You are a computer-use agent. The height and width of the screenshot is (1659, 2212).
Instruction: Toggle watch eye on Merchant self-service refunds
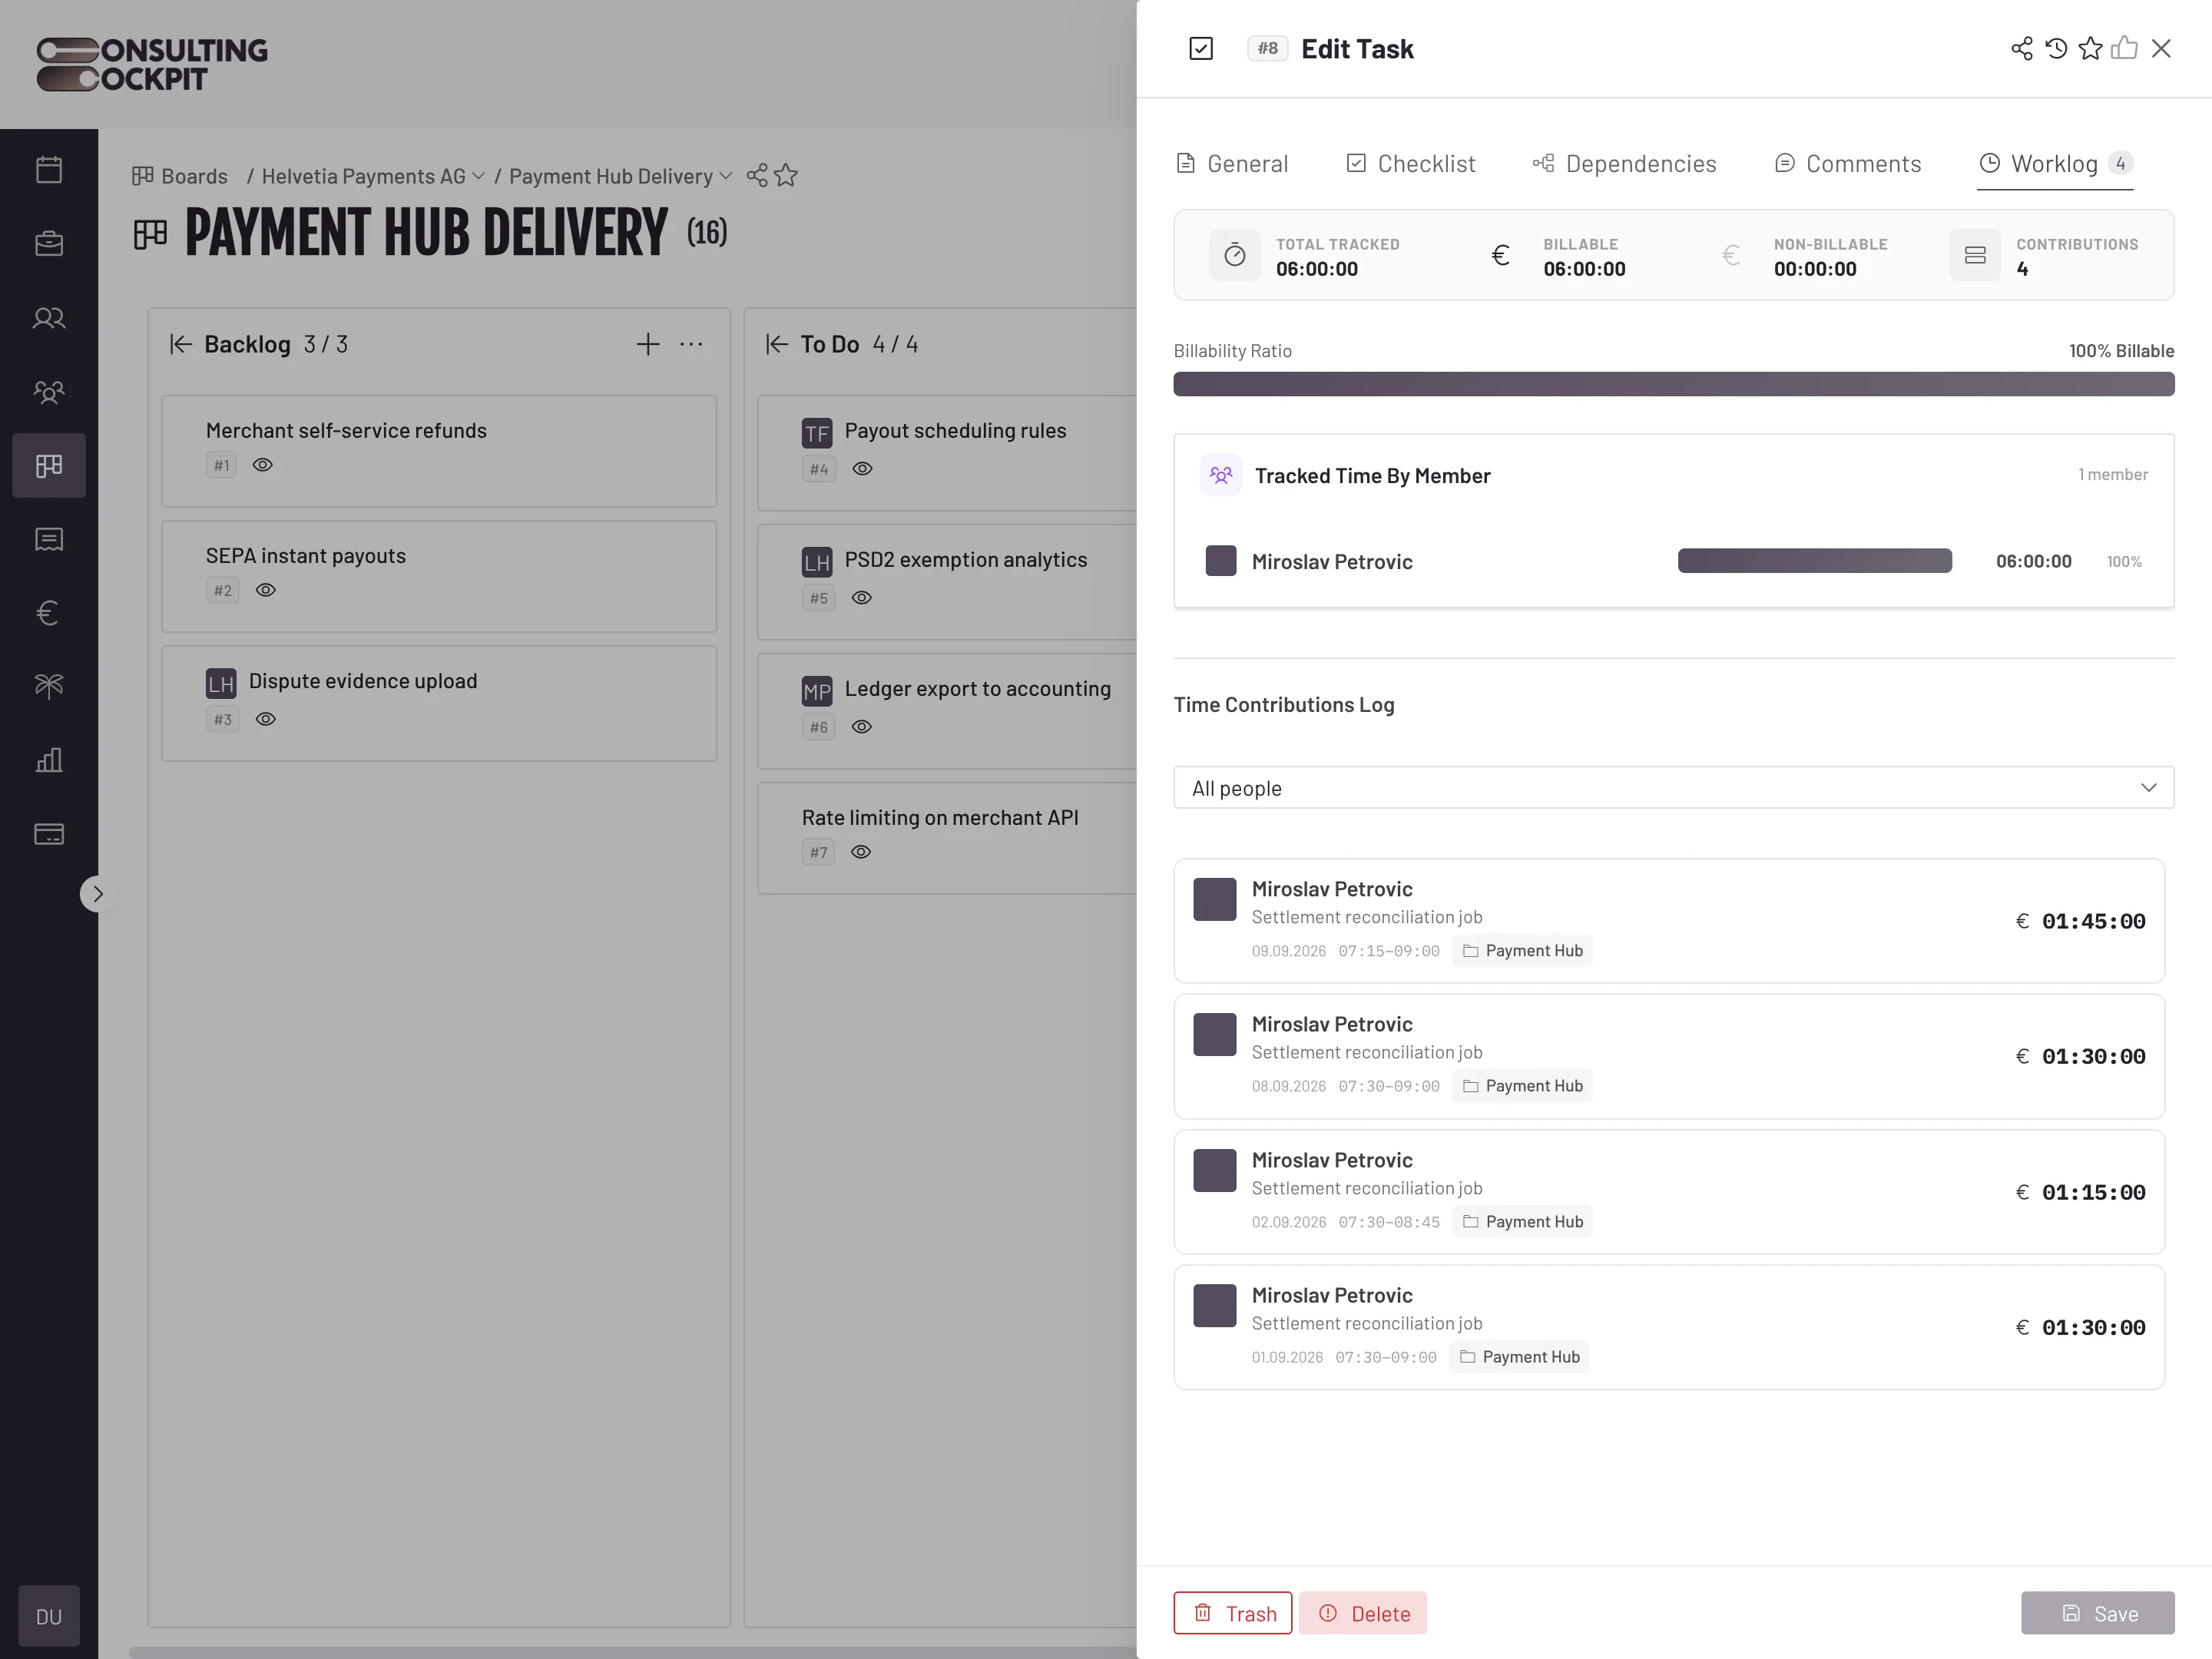click(x=263, y=465)
